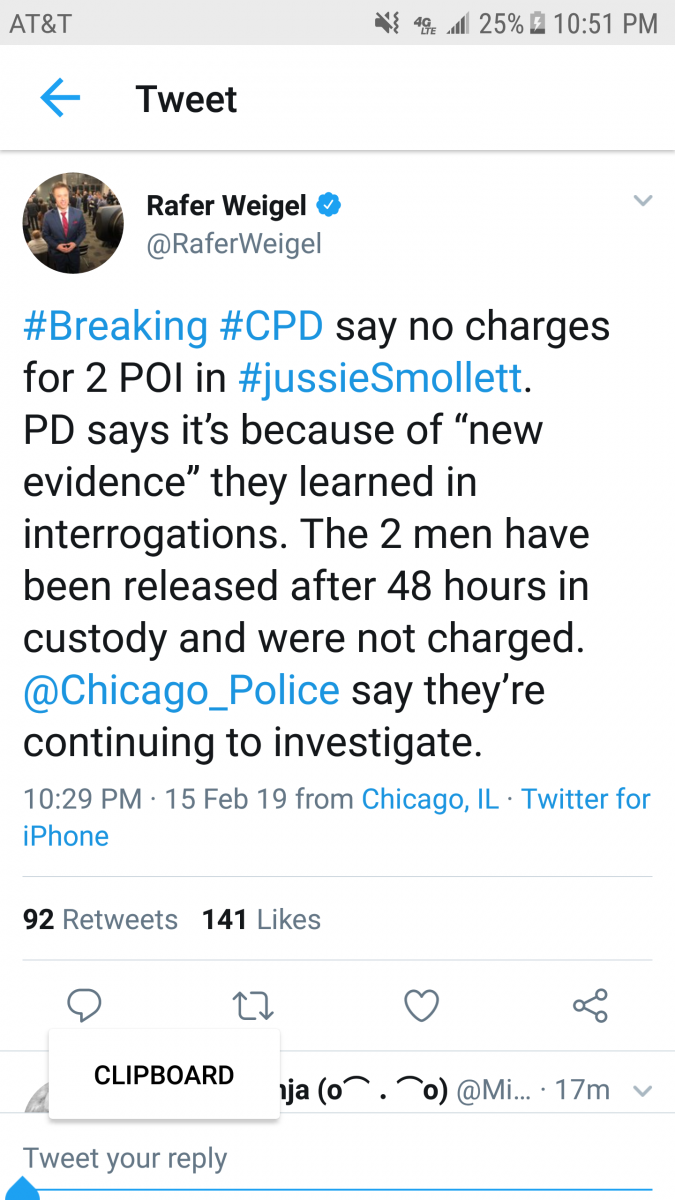Tap the Chicago, IL location link
The width and height of the screenshot is (675, 1200).
[x=430, y=799]
